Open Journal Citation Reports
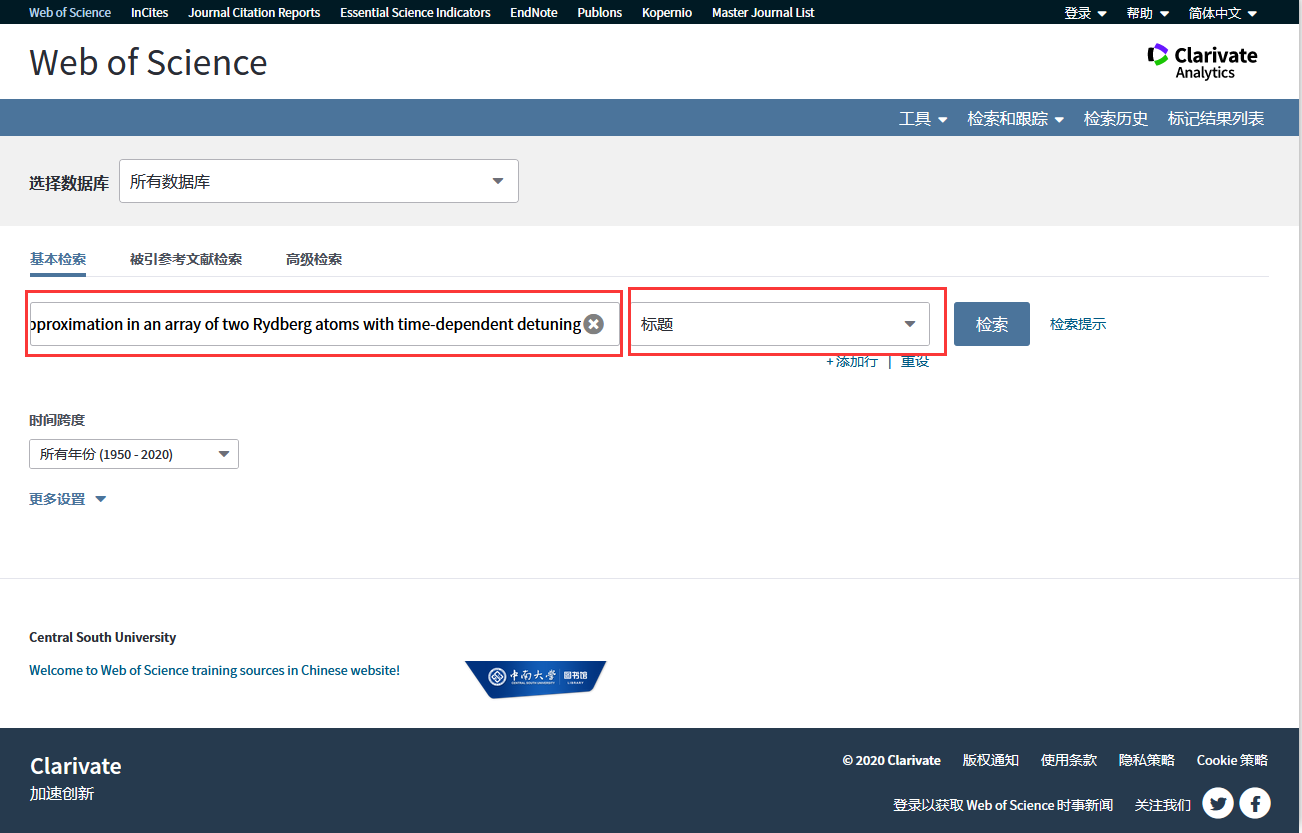 tap(254, 13)
